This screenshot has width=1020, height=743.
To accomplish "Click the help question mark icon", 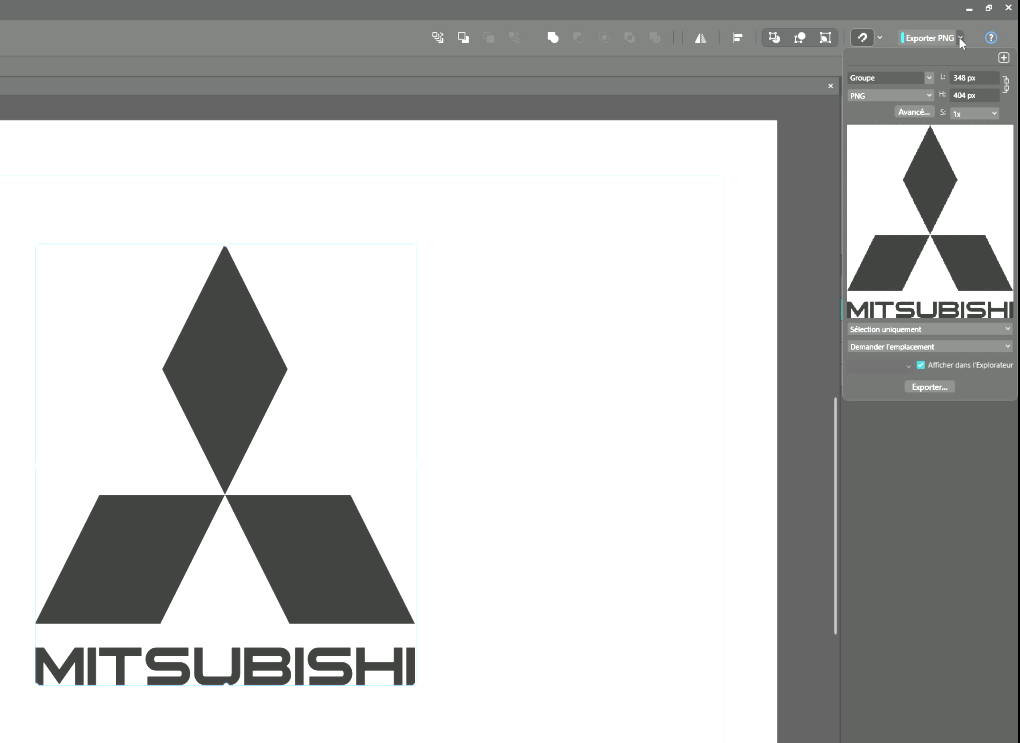I will (x=991, y=38).
